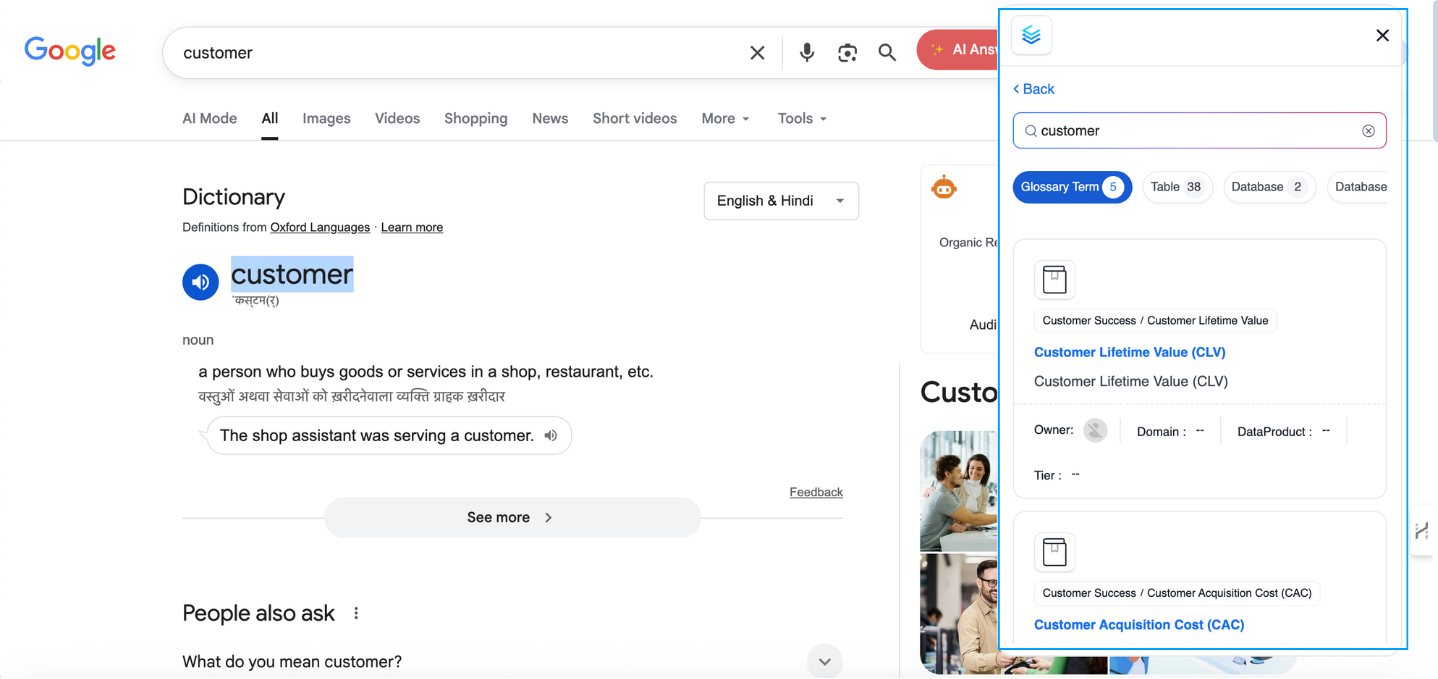Click See more dictionary definitions
The height and width of the screenshot is (679, 1438).
[x=511, y=517]
